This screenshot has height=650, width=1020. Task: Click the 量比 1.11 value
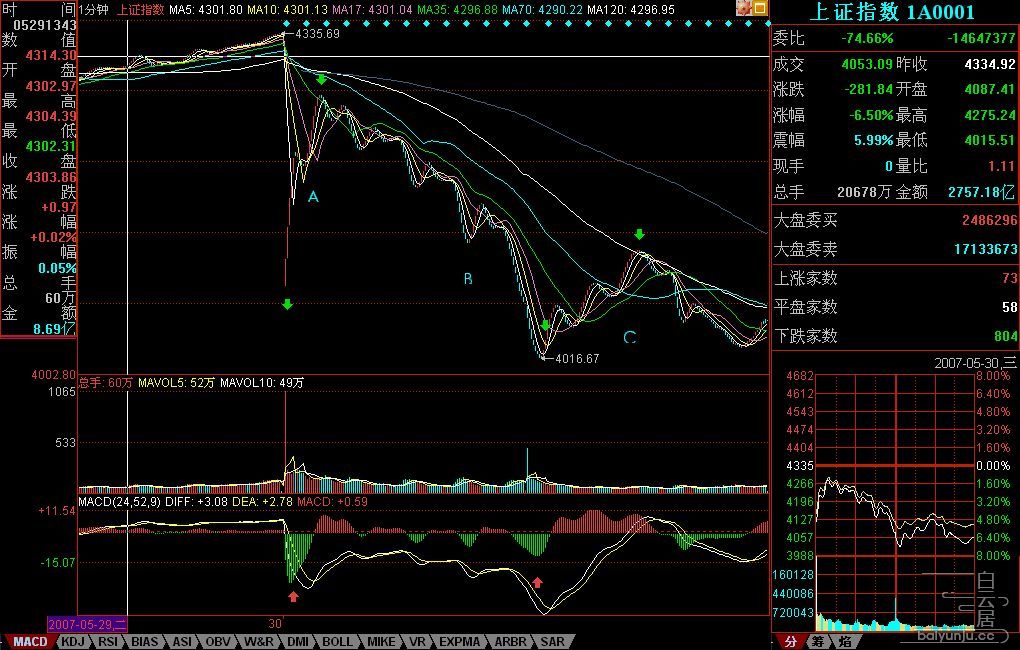[1001, 166]
